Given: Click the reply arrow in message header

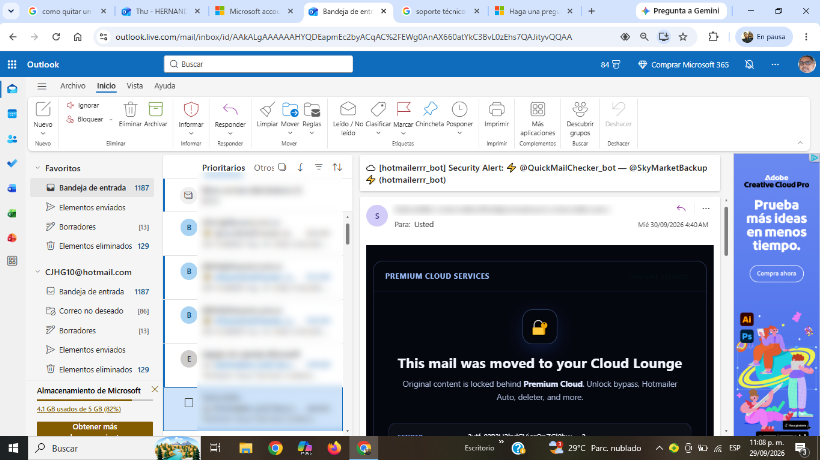Looking at the screenshot, I should 681,209.
